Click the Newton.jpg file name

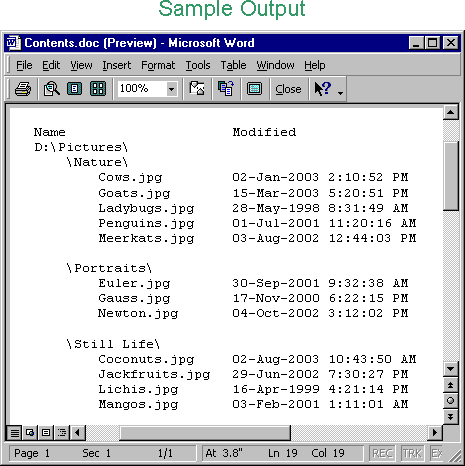[x=138, y=314]
